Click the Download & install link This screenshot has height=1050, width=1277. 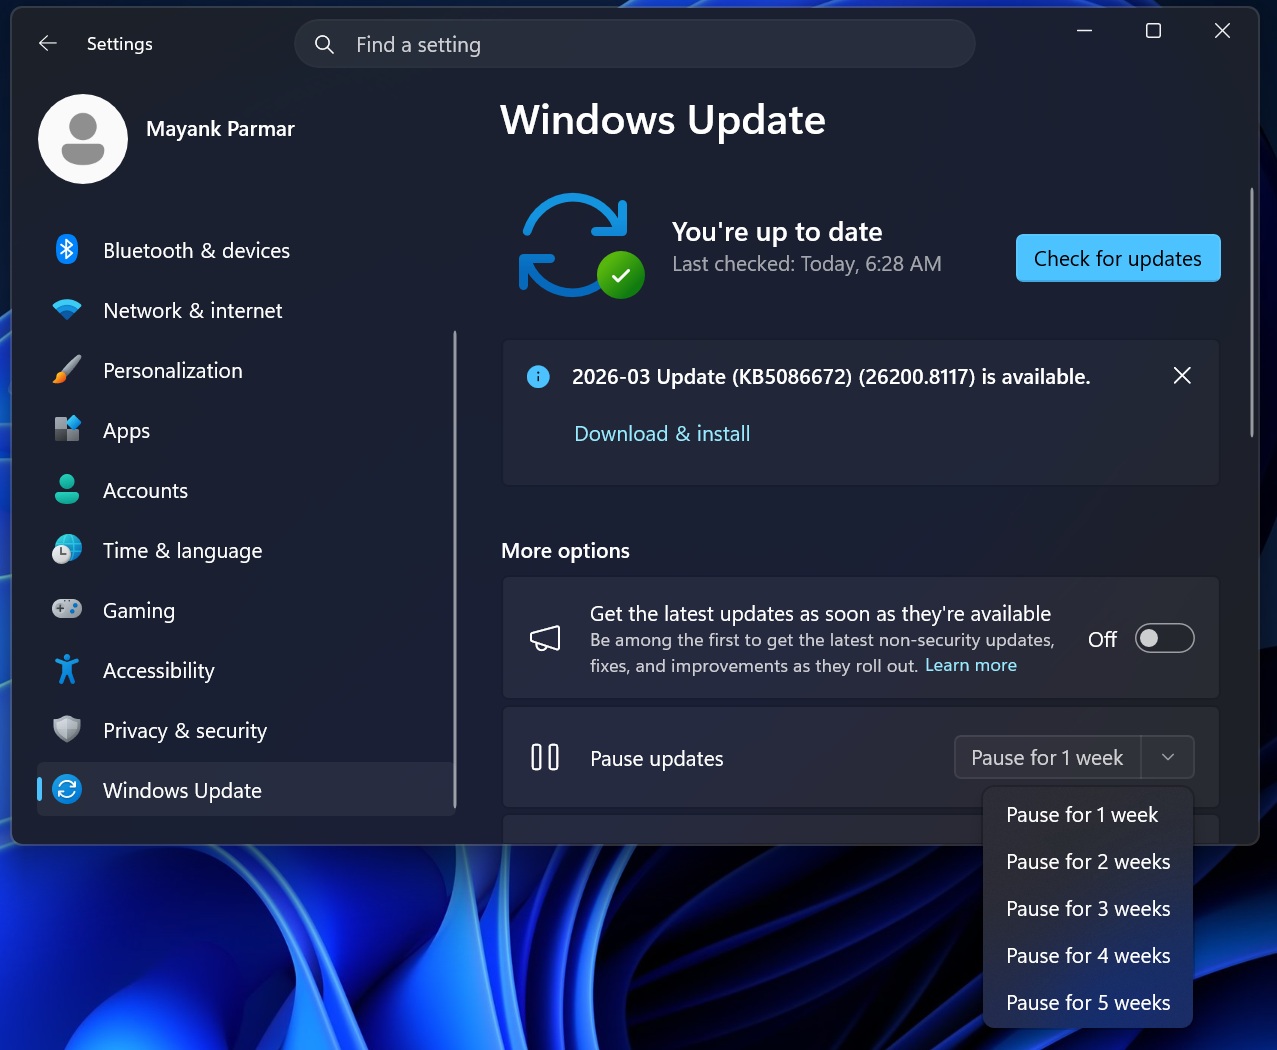pyautogui.click(x=661, y=433)
